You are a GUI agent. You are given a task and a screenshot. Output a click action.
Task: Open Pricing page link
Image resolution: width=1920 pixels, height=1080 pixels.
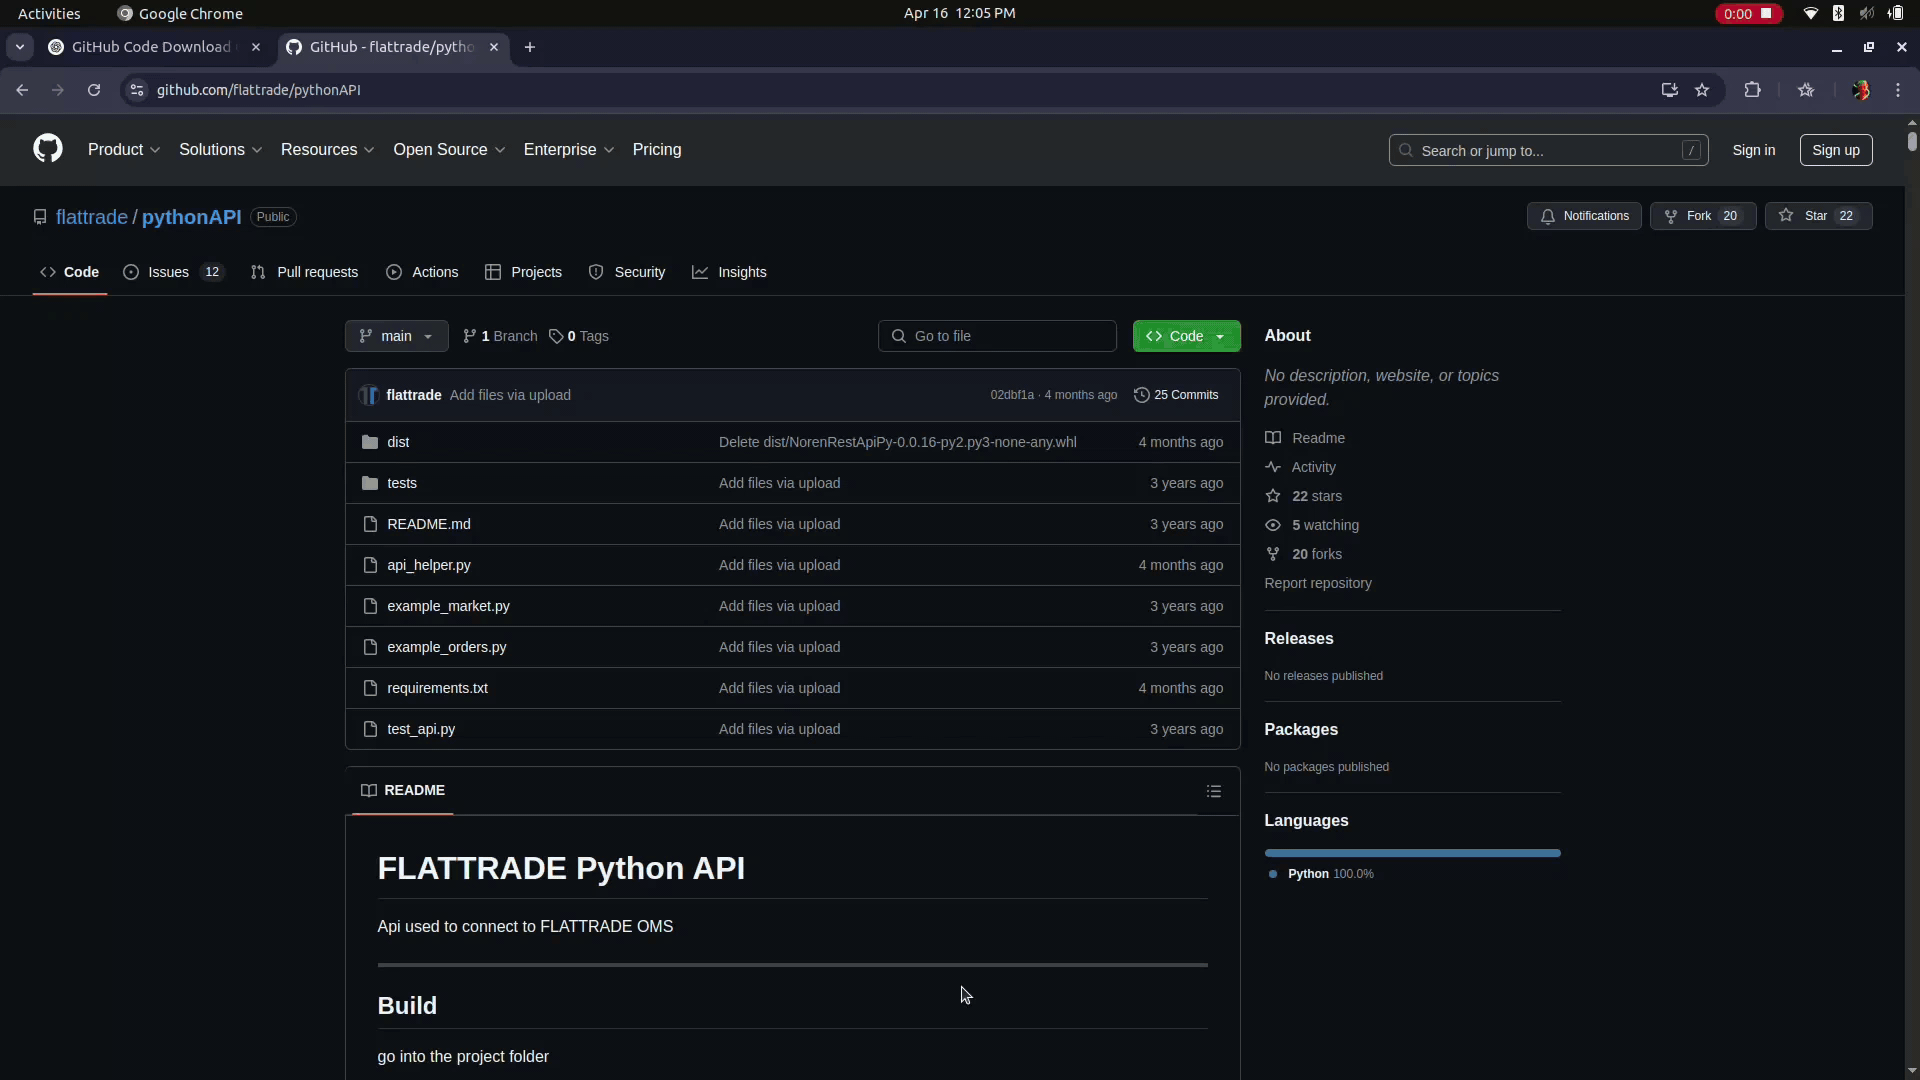pyautogui.click(x=657, y=149)
